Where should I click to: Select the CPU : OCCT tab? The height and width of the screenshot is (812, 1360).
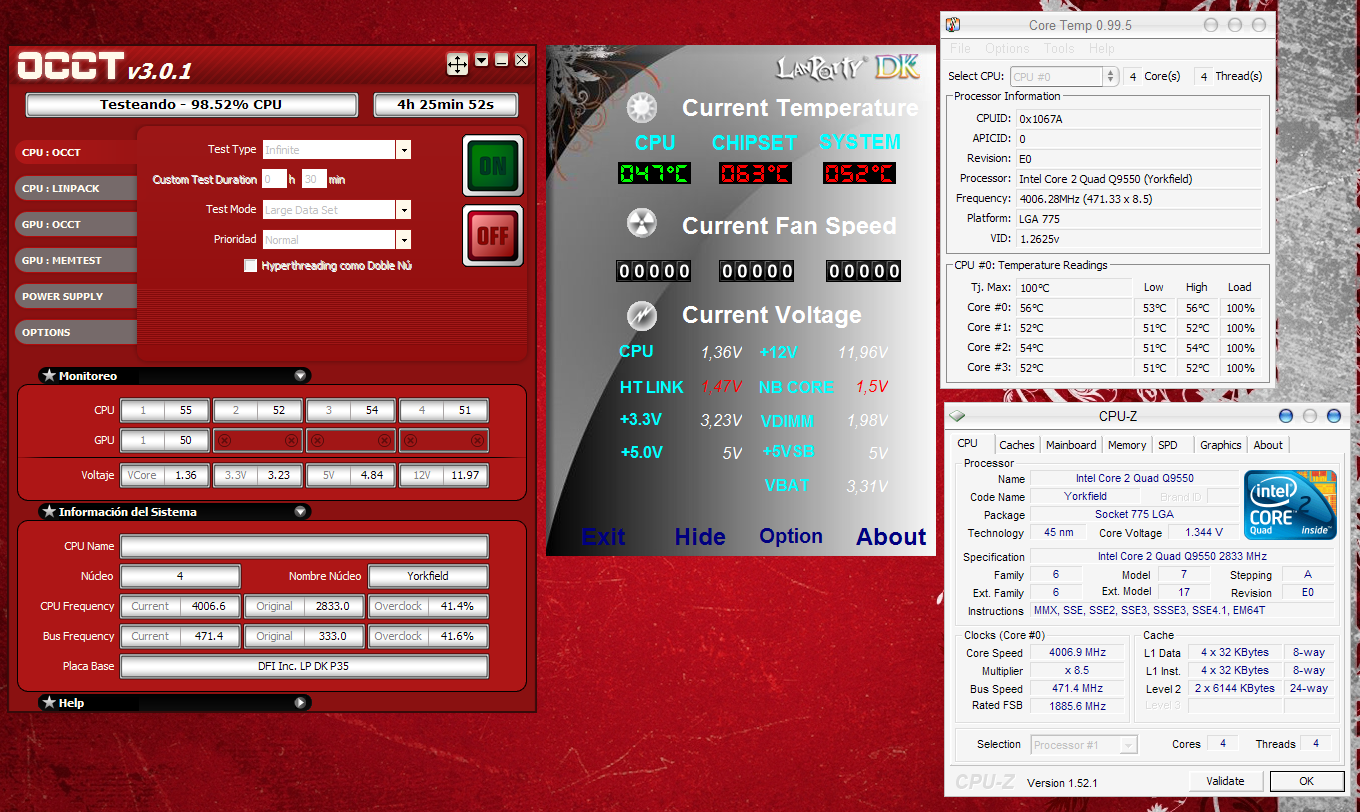(76, 152)
